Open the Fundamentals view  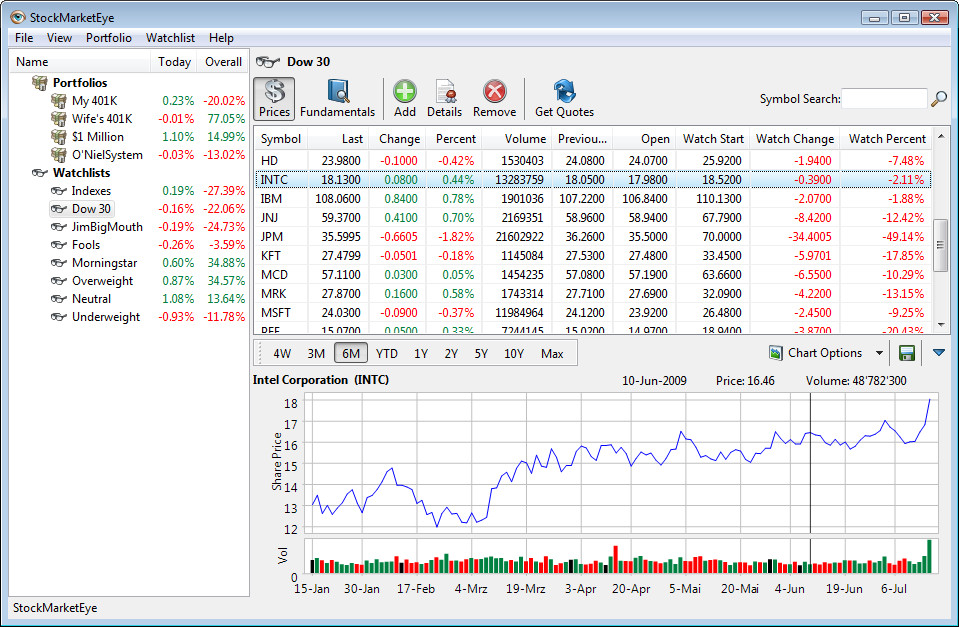tap(338, 98)
